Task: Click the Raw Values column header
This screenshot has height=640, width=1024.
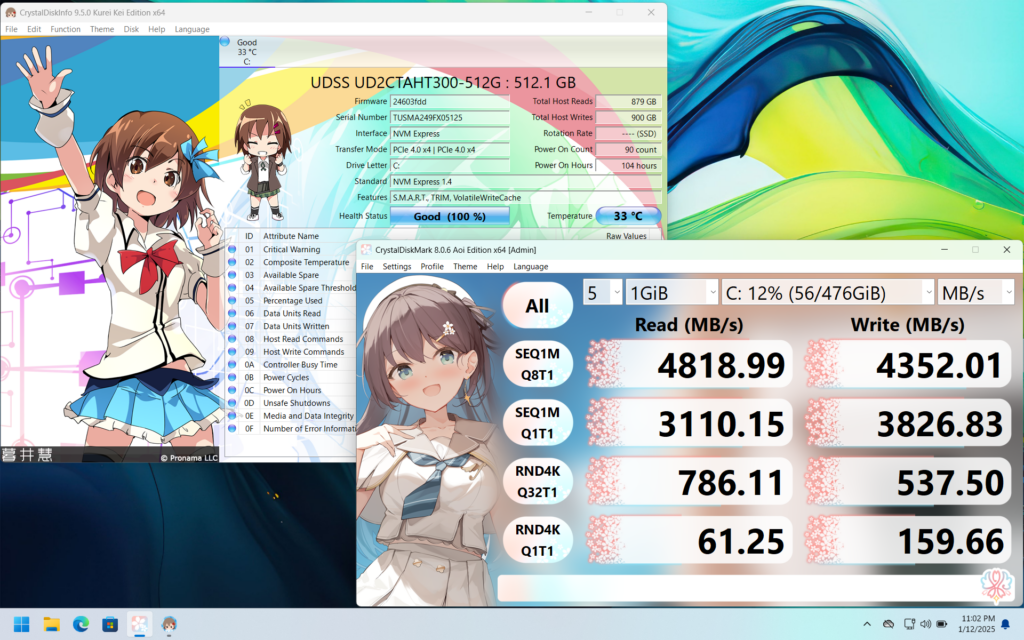Action: click(x=626, y=236)
